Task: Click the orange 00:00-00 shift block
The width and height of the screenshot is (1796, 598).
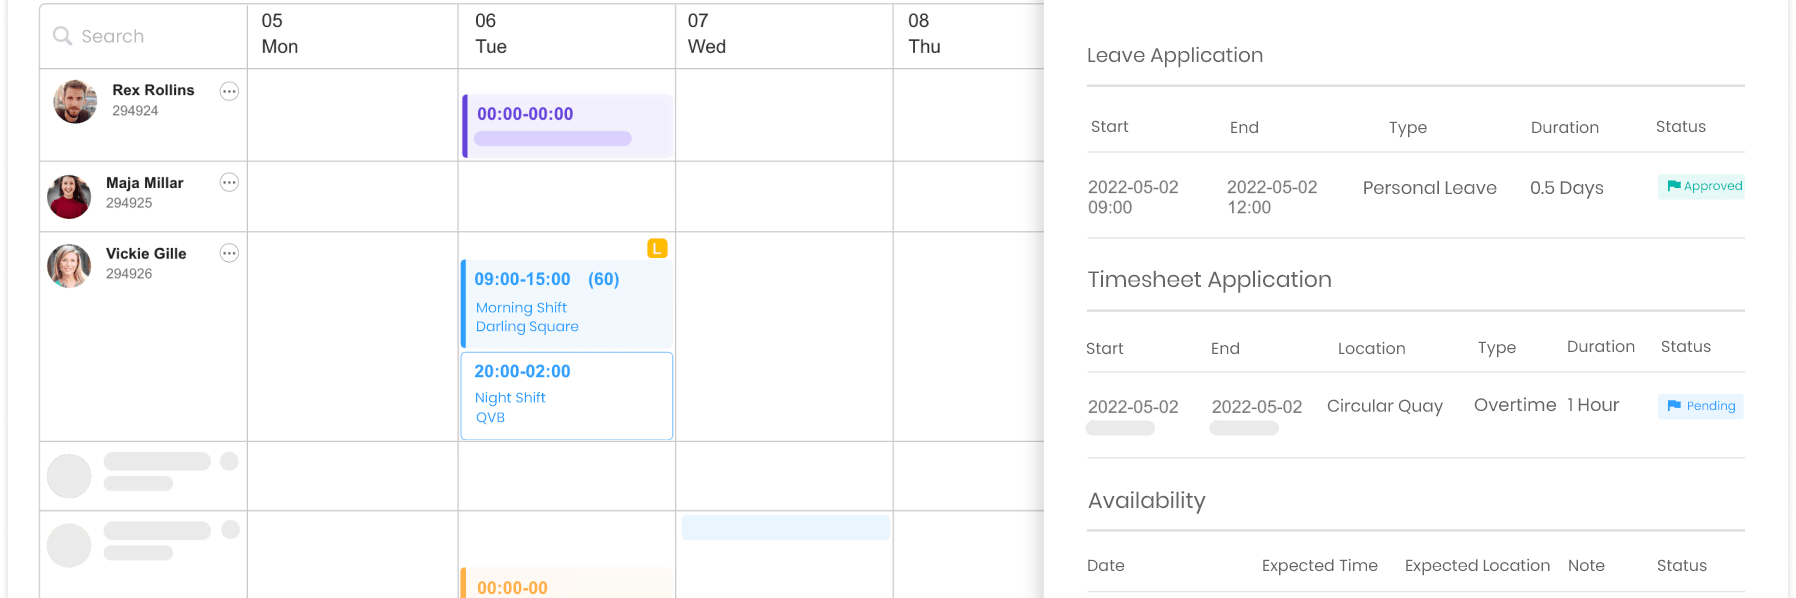Action: click(x=567, y=585)
